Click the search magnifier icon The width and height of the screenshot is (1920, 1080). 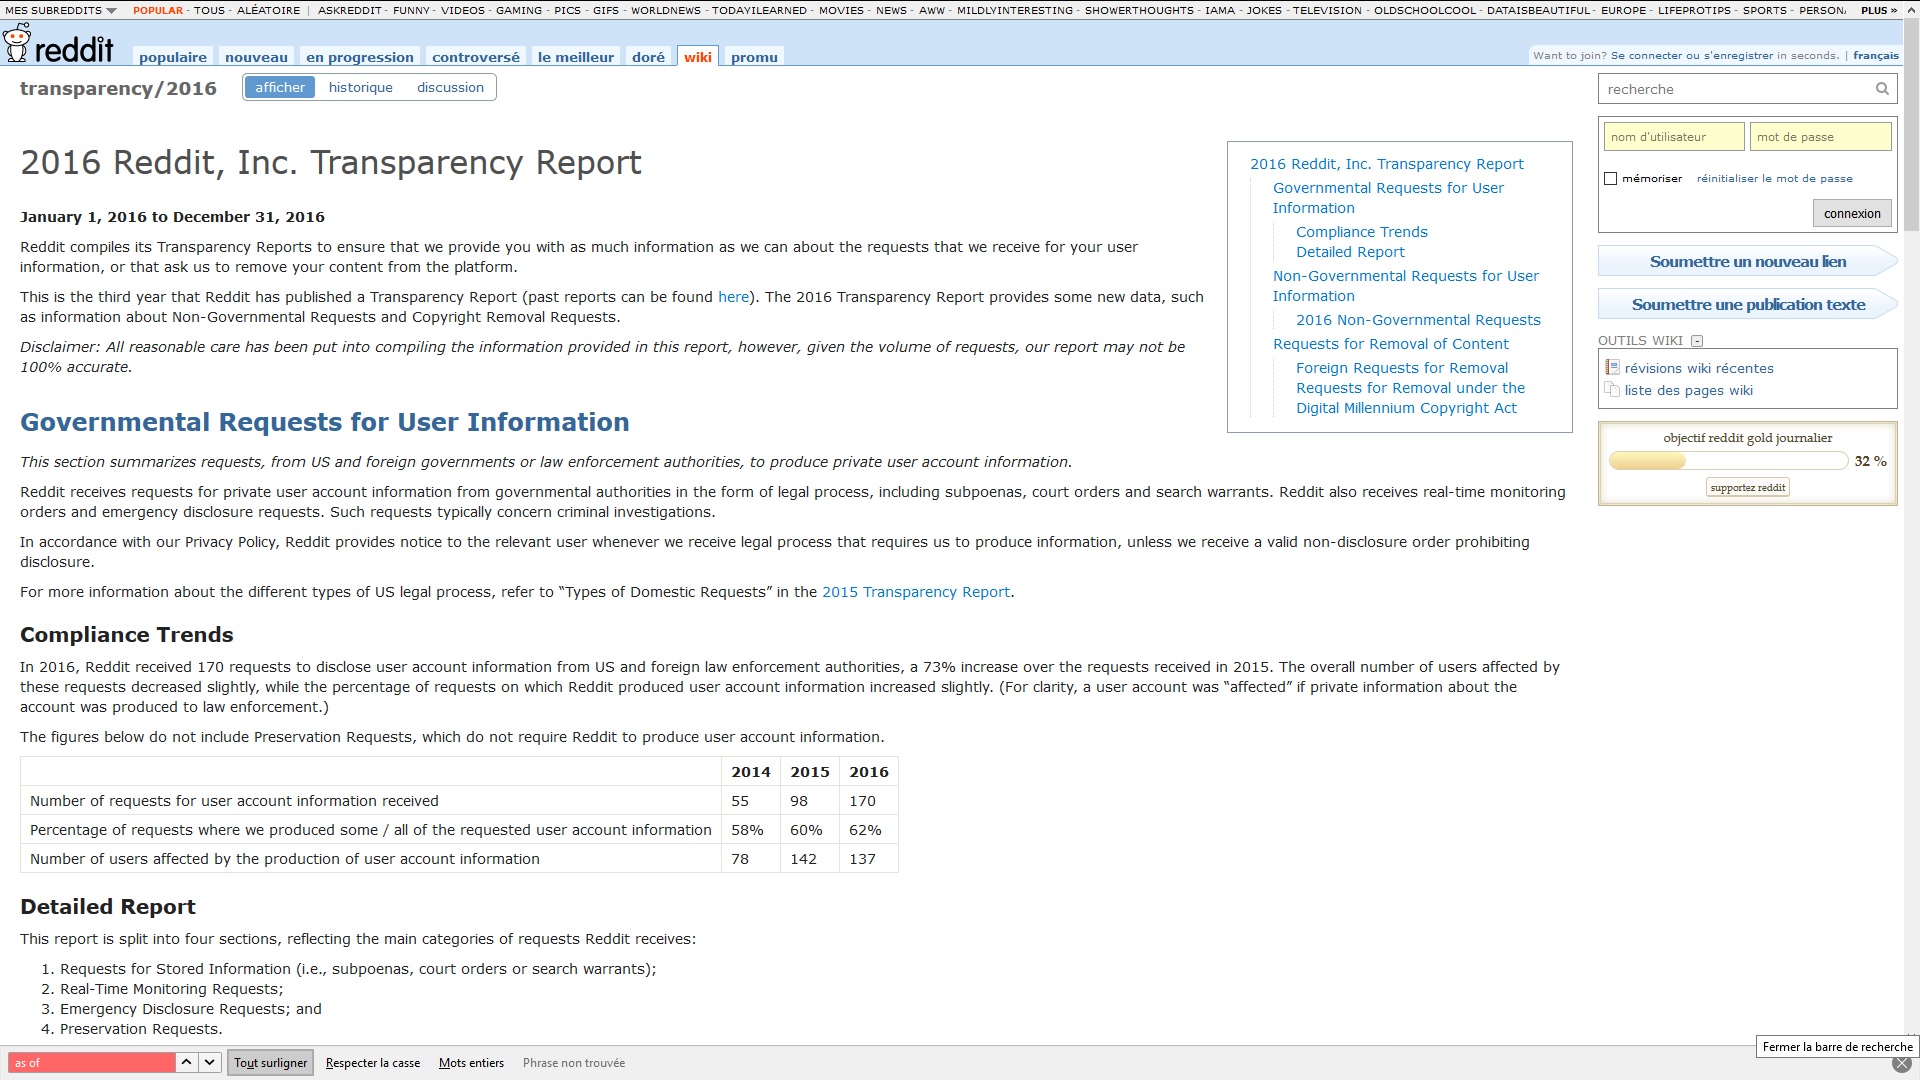coord(1884,88)
